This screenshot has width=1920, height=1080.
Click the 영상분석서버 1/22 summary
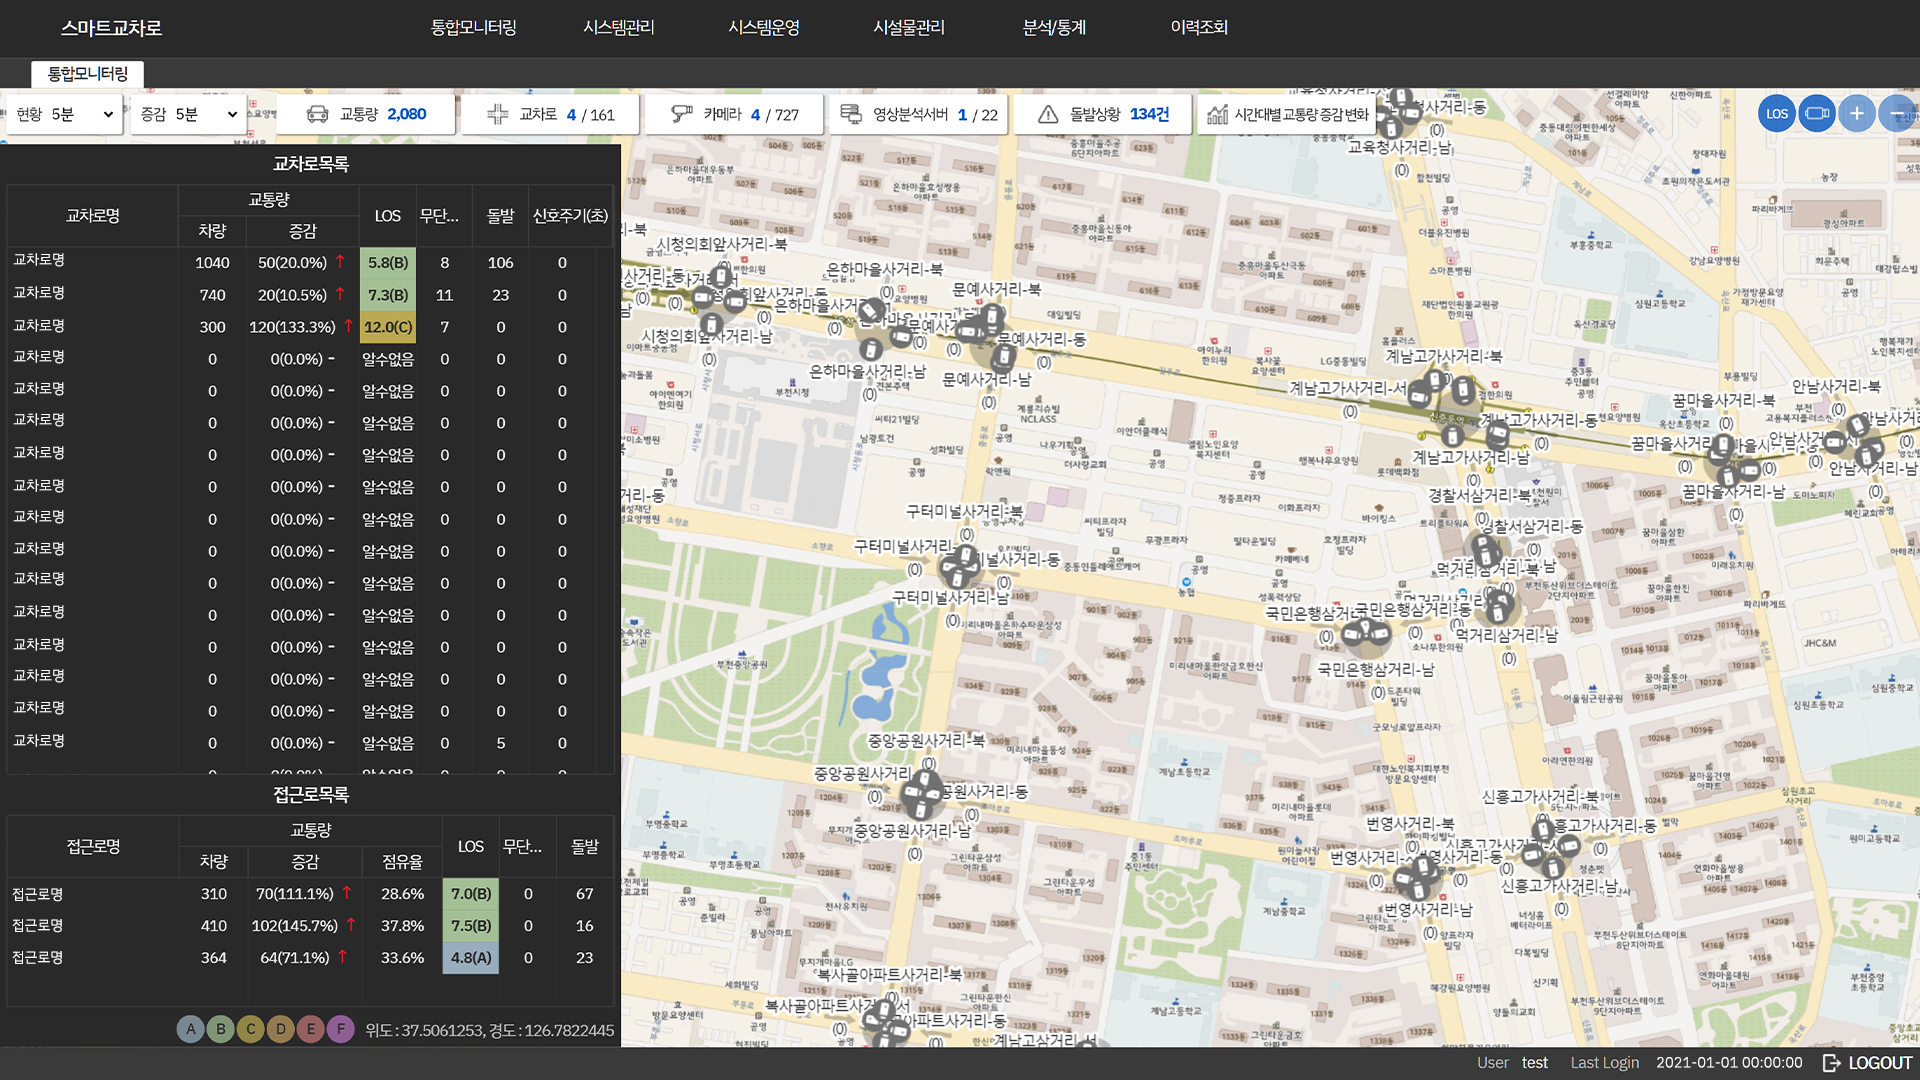point(918,114)
